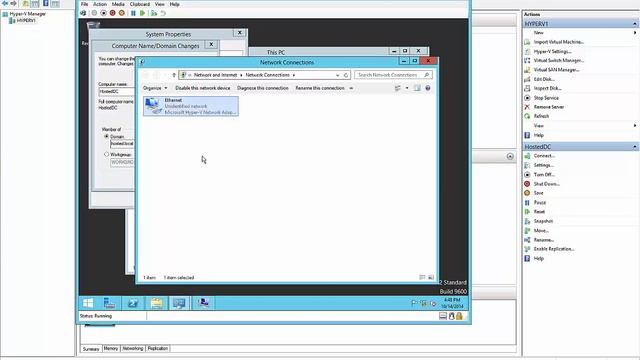Click the help icon in Network Connections
Viewport: 640px width, 360px height.
click(x=428, y=88)
